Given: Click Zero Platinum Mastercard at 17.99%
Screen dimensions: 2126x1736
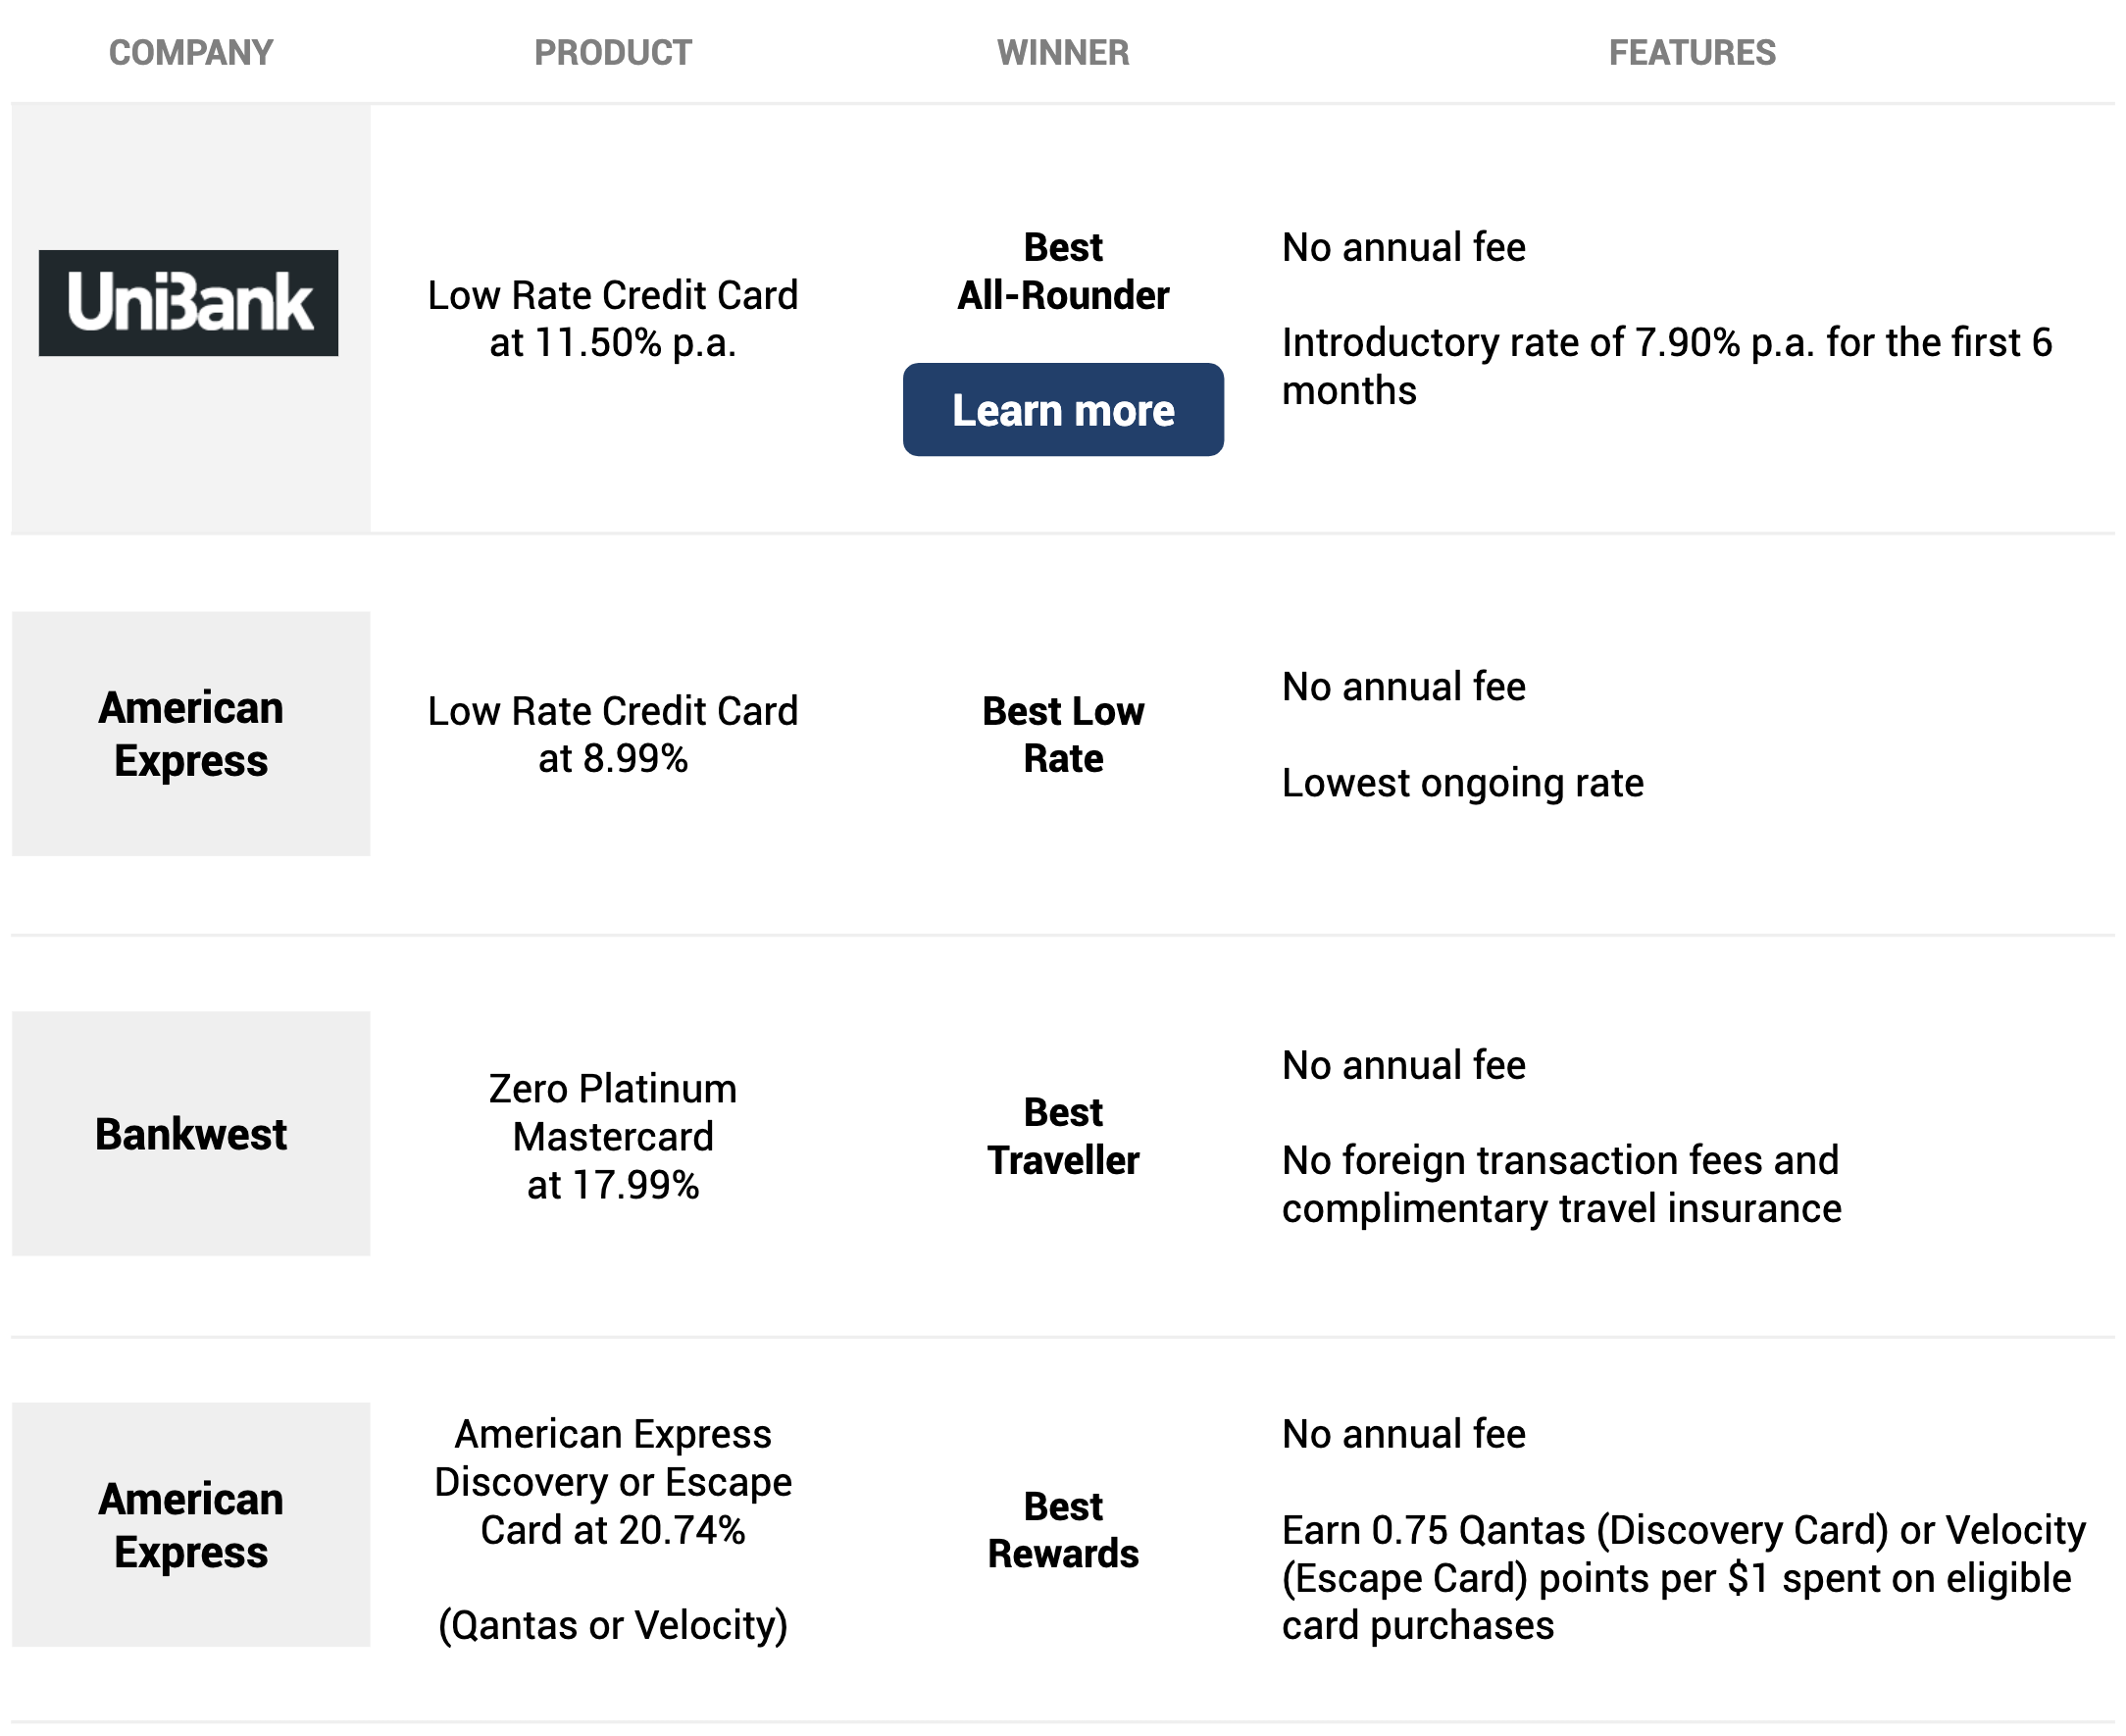Looking at the screenshot, I should [x=612, y=1136].
